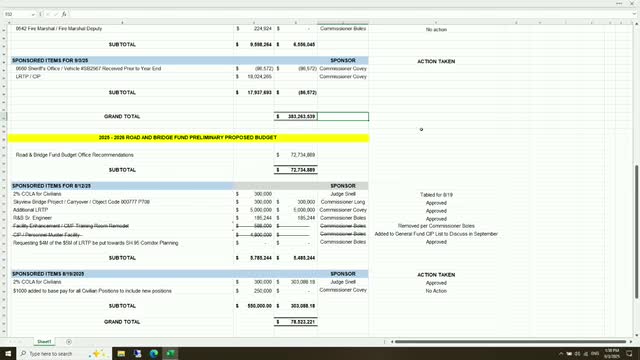Image resolution: width=640 pixels, height=360 pixels.
Task: Launch Microsoft Edge from the taskbar
Action: tap(153, 353)
